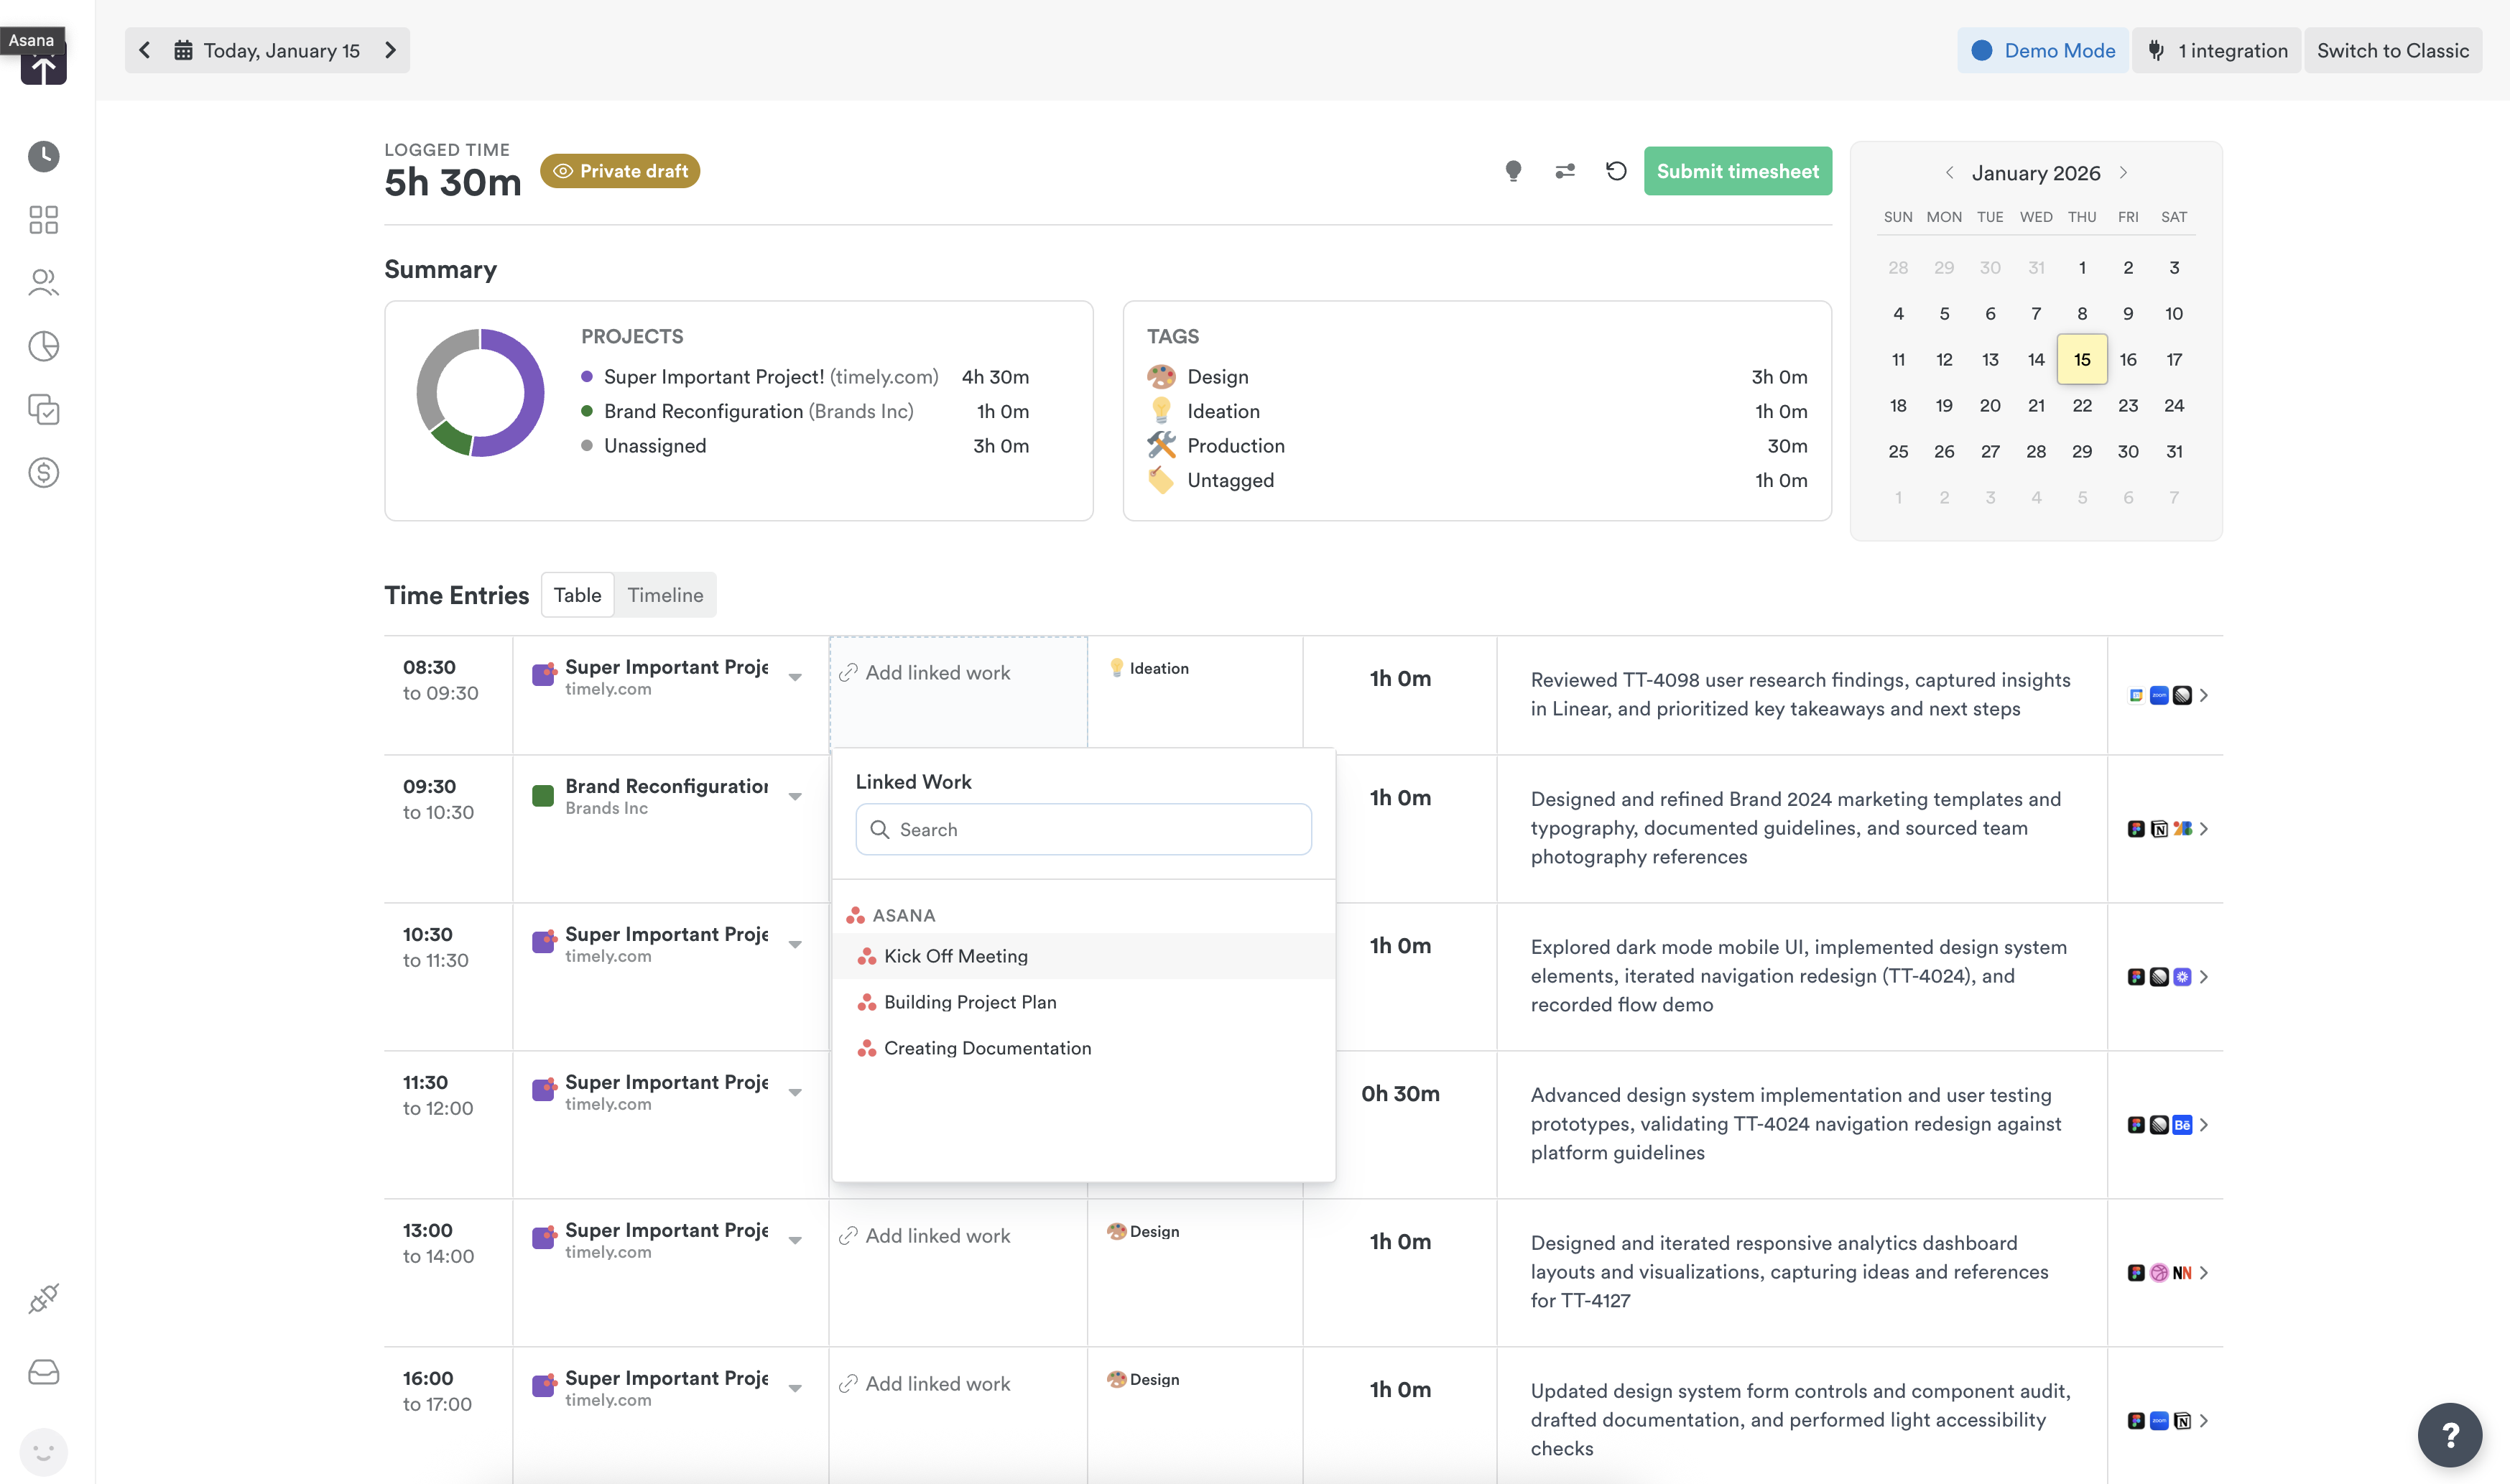Expand the Brand Reconfiguration project dropdown
The height and width of the screenshot is (1484, 2510).
click(795, 796)
